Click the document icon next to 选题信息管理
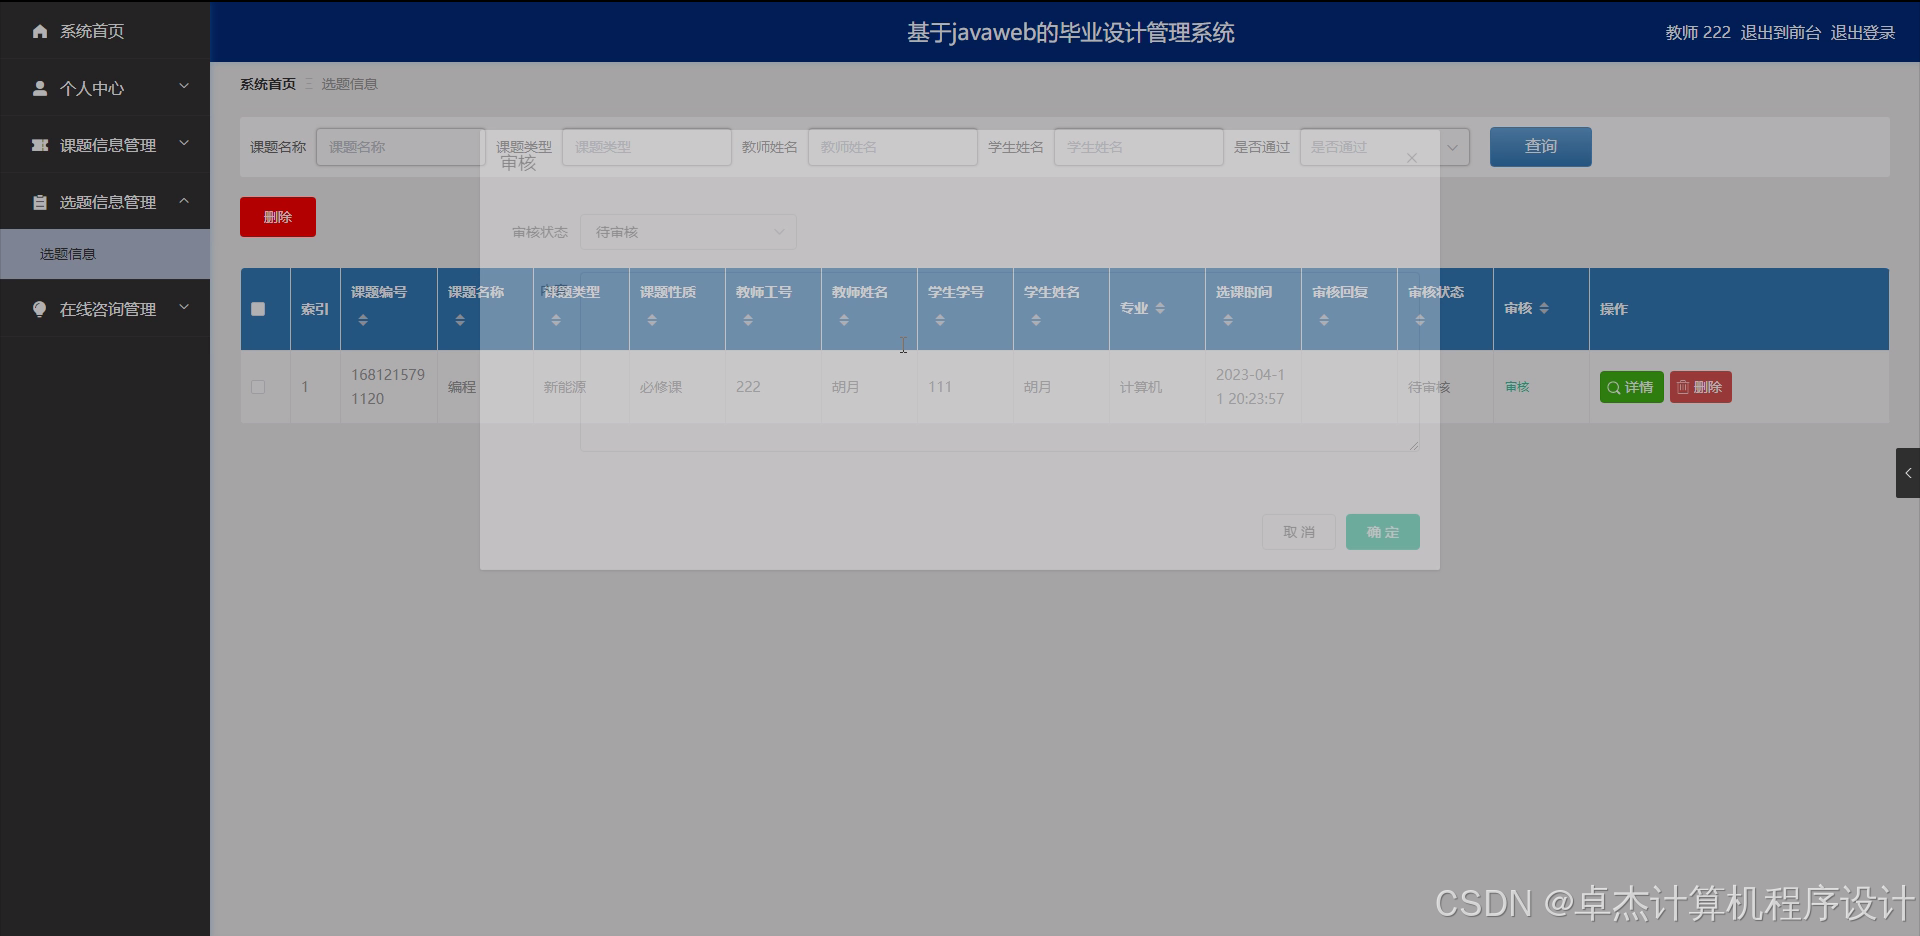 (40, 202)
